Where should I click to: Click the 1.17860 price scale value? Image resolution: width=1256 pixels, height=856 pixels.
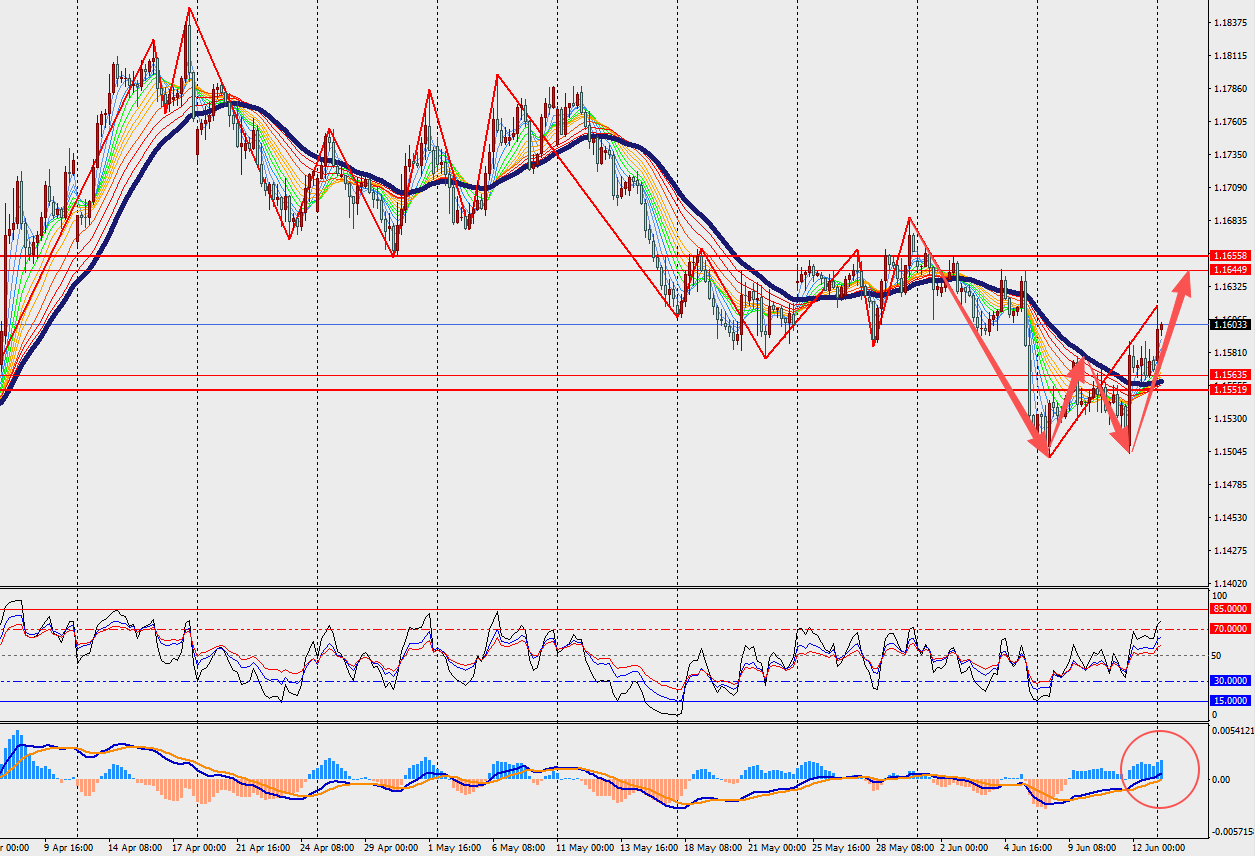1229,88
